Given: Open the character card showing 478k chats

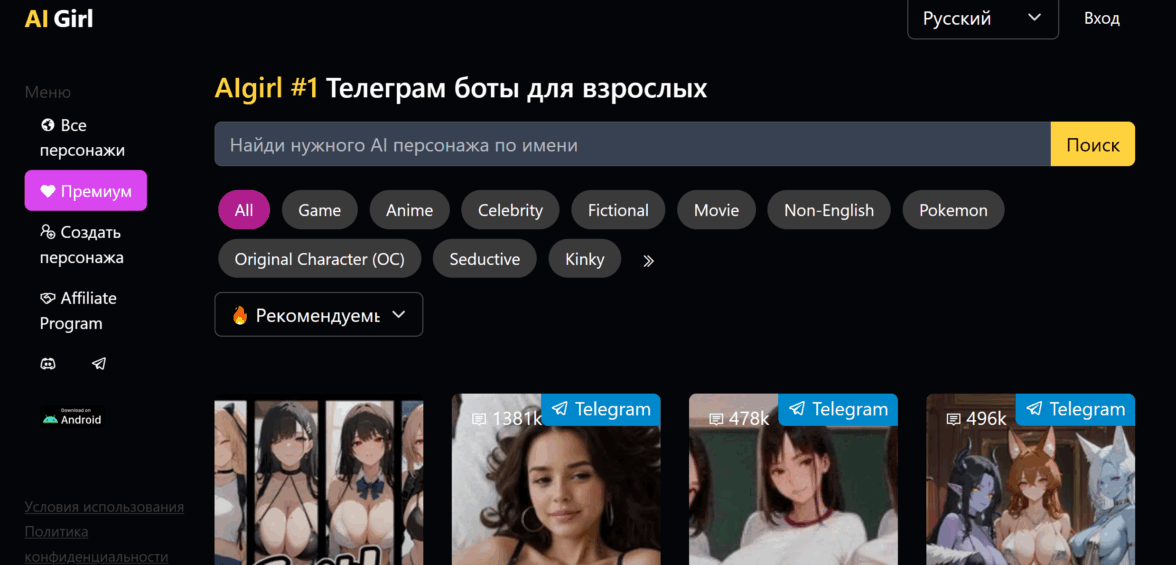Looking at the screenshot, I should tap(793, 480).
